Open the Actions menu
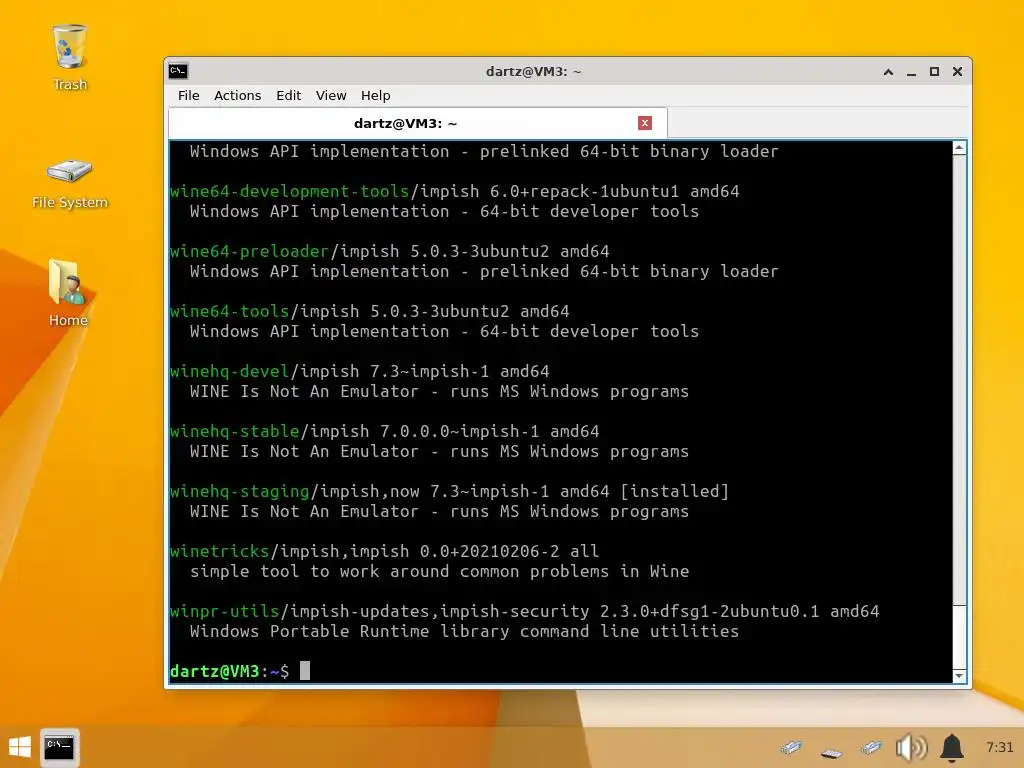Screen dimensions: 1024x768 (238, 95)
